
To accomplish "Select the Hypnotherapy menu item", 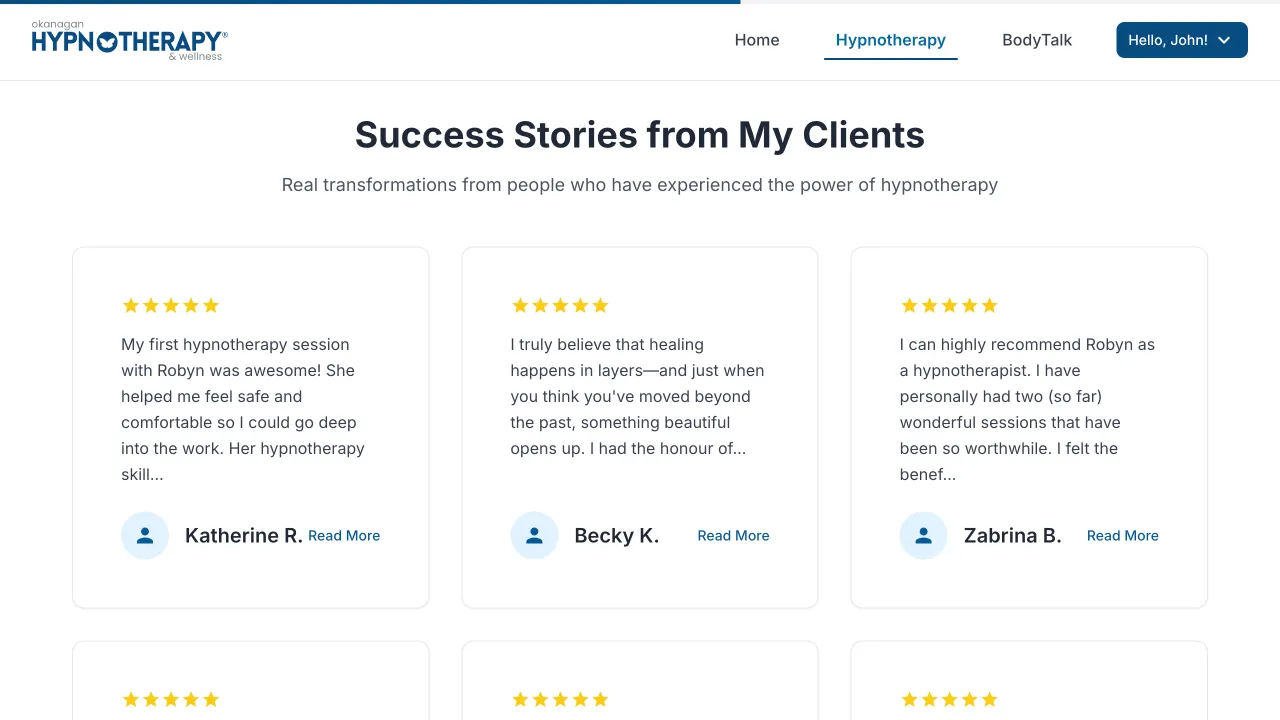I will (890, 40).
